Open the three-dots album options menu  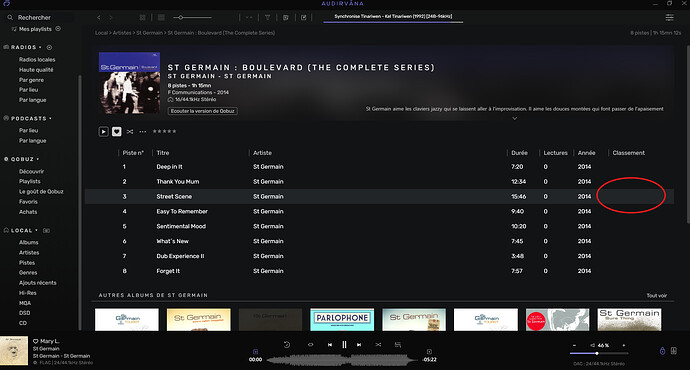pos(143,132)
